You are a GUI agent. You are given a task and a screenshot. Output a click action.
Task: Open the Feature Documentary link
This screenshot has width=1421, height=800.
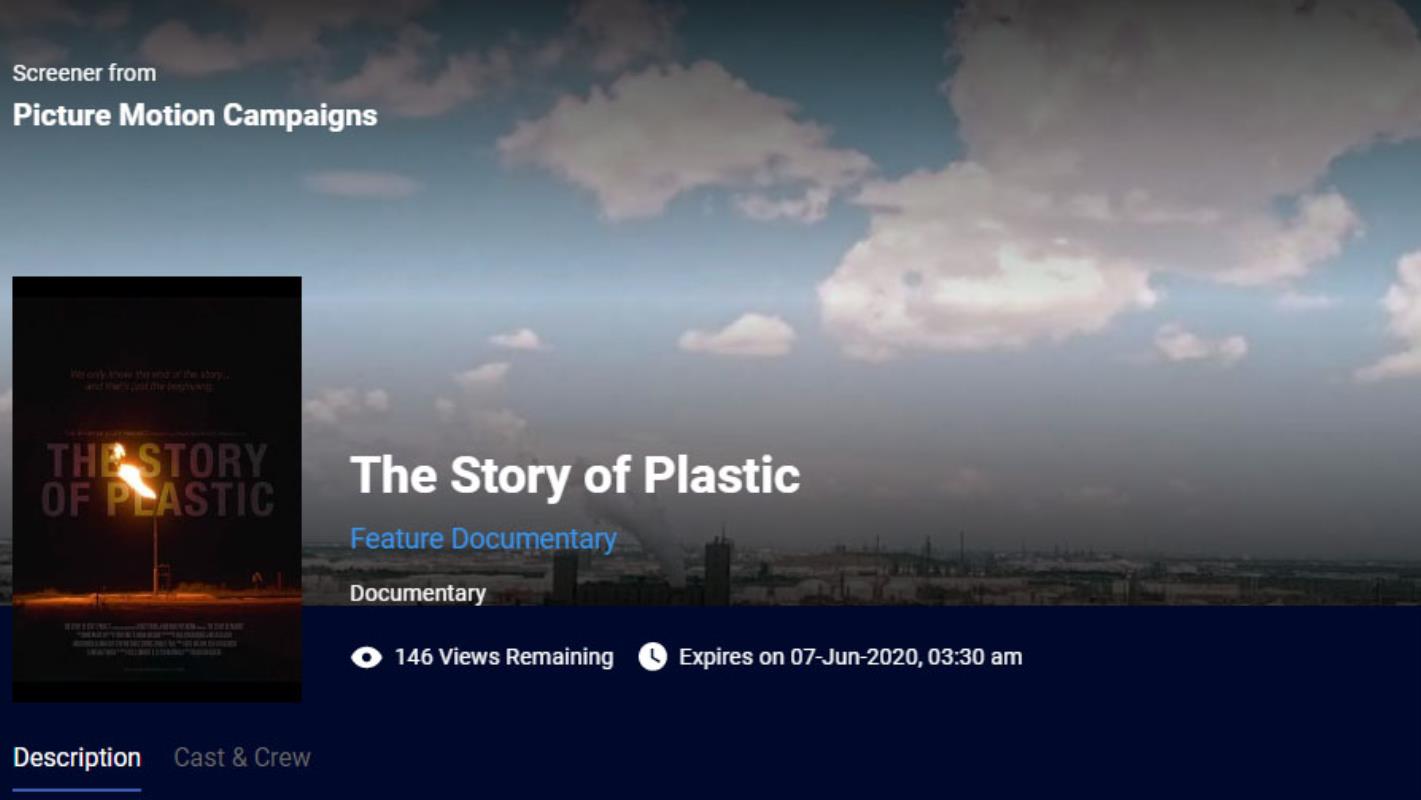(483, 538)
